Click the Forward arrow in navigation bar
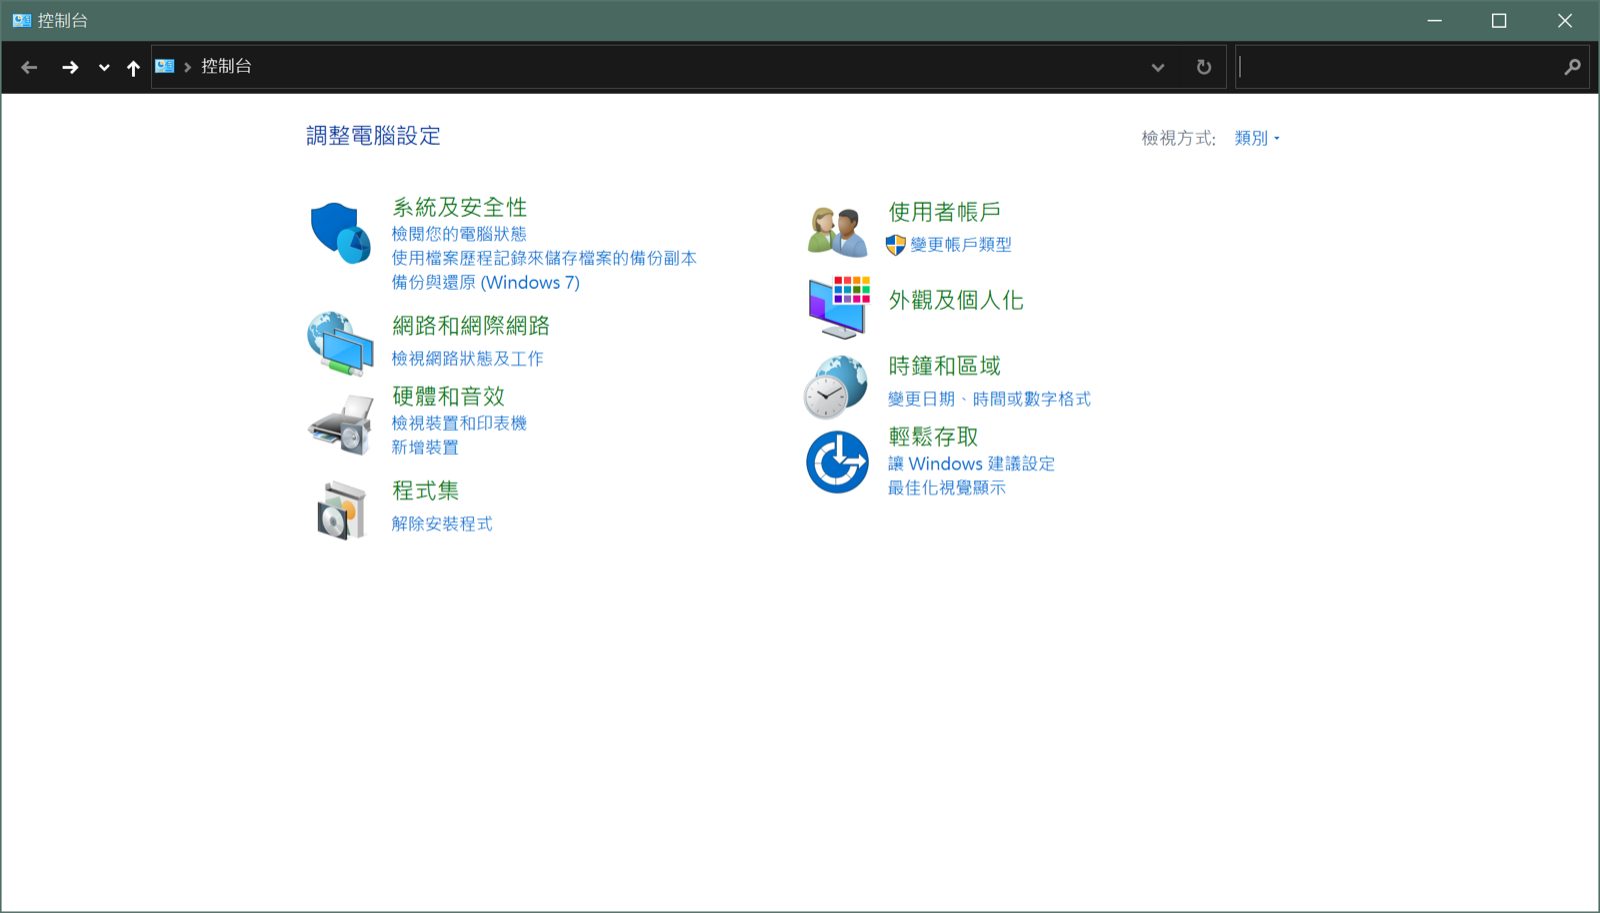This screenshot has height=913, width=1600. coord(70,67)
